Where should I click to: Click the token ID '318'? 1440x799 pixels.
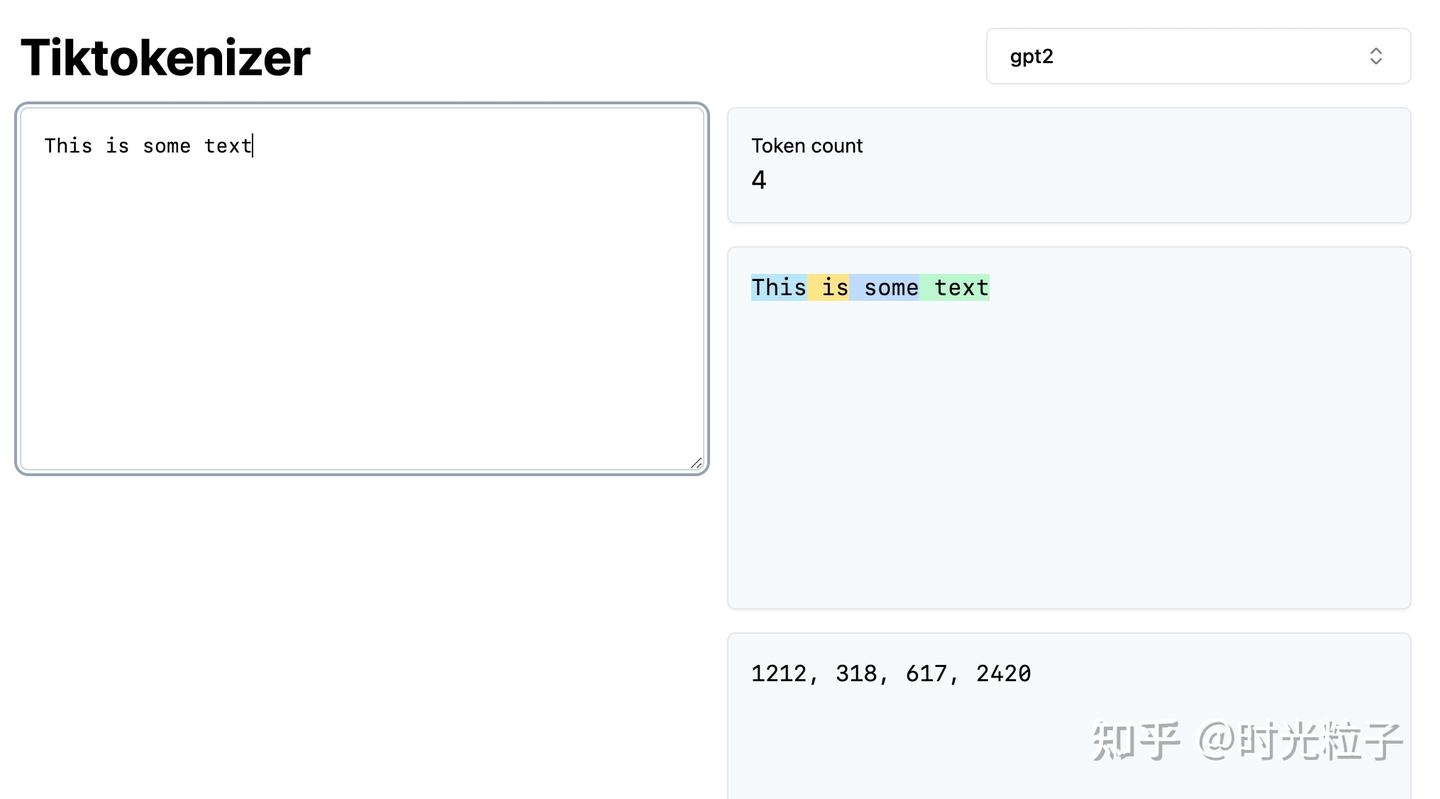pos(851,672)
